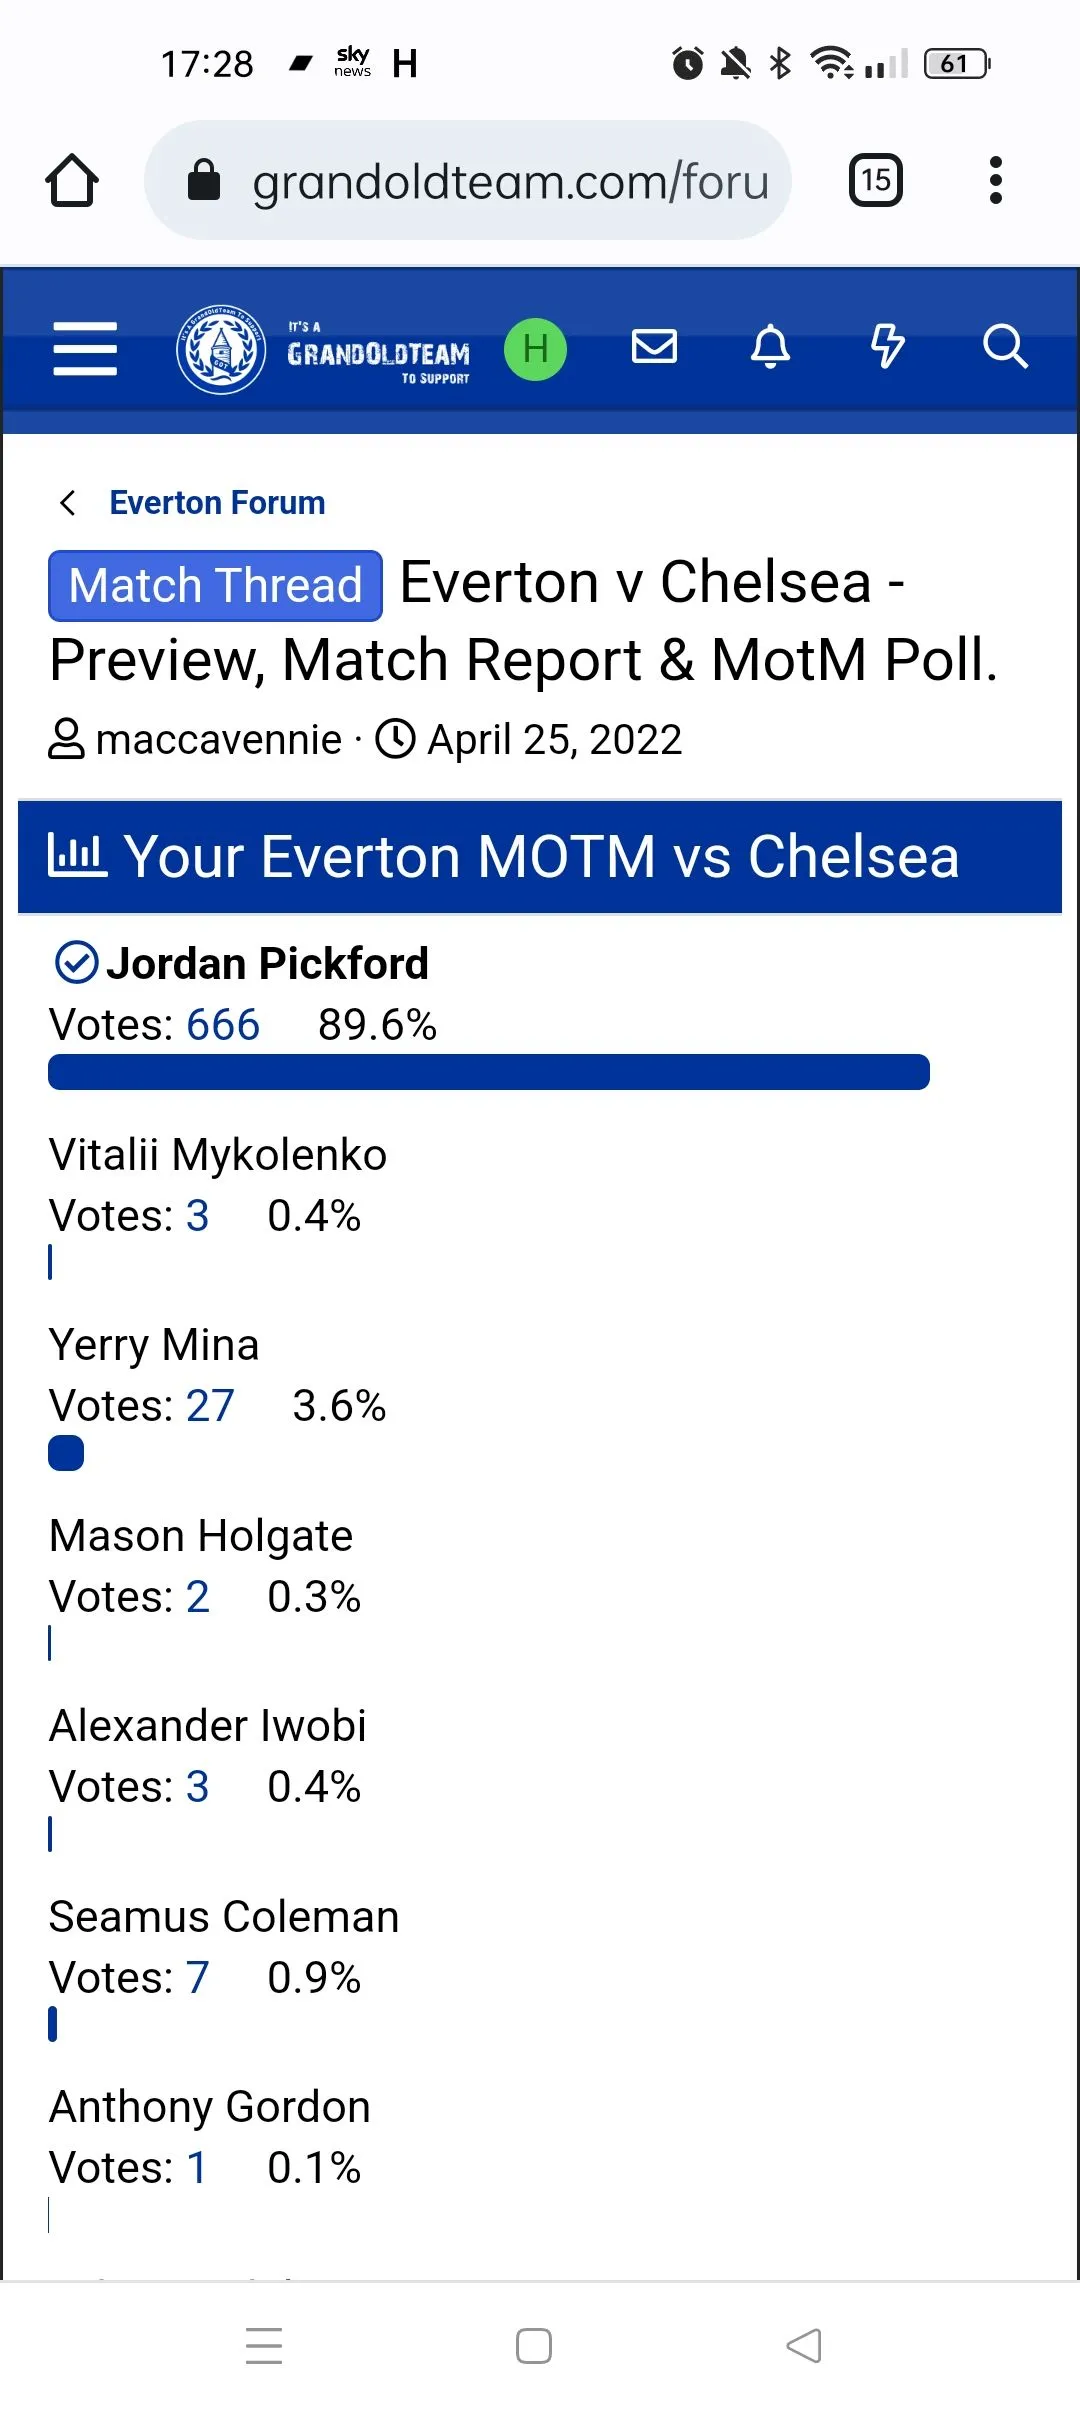This screenshot has height=2412, width=1080.
Task: Open the browser tab switcher showing 15
Action: pos(875,181)
